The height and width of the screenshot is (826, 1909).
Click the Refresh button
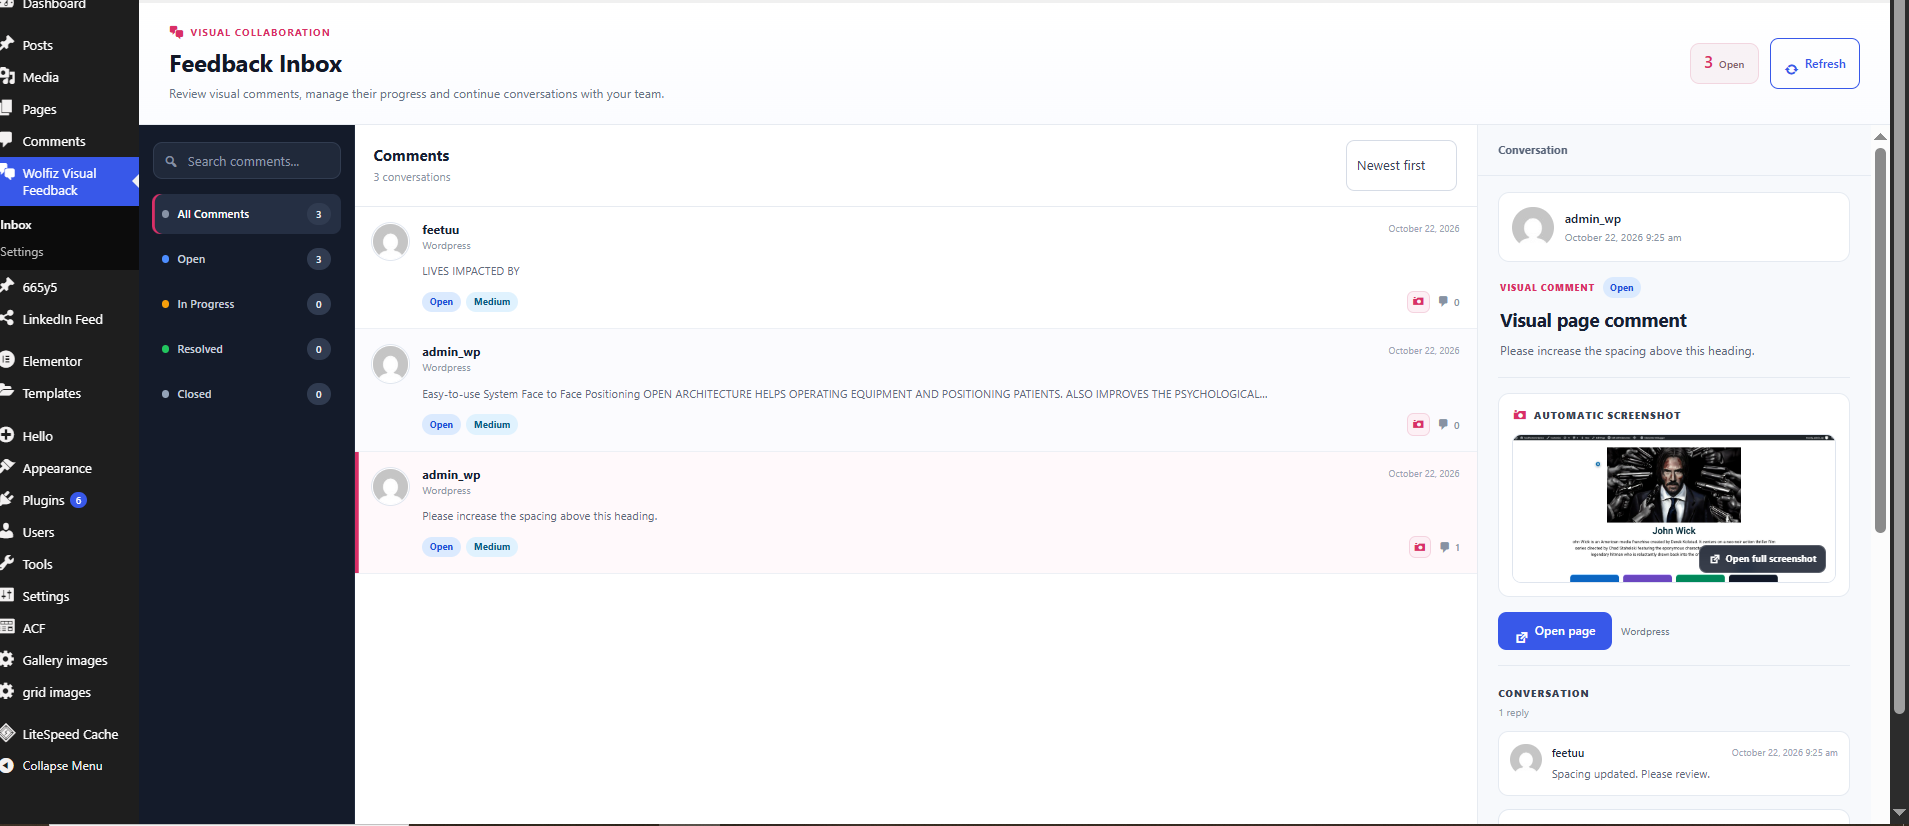pos(1814,64)
